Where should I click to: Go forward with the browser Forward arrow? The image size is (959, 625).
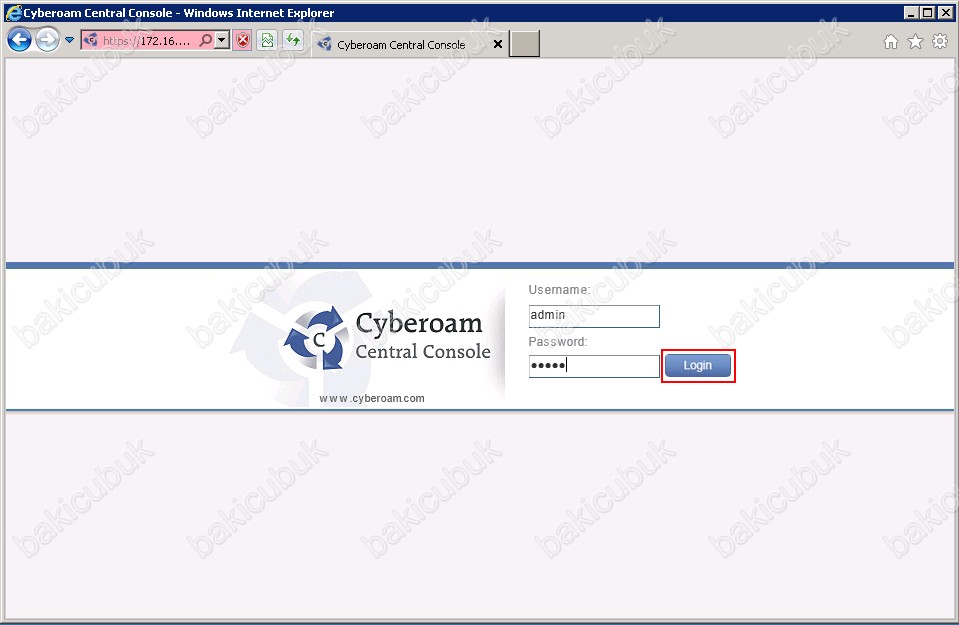(x=47, y=40)
